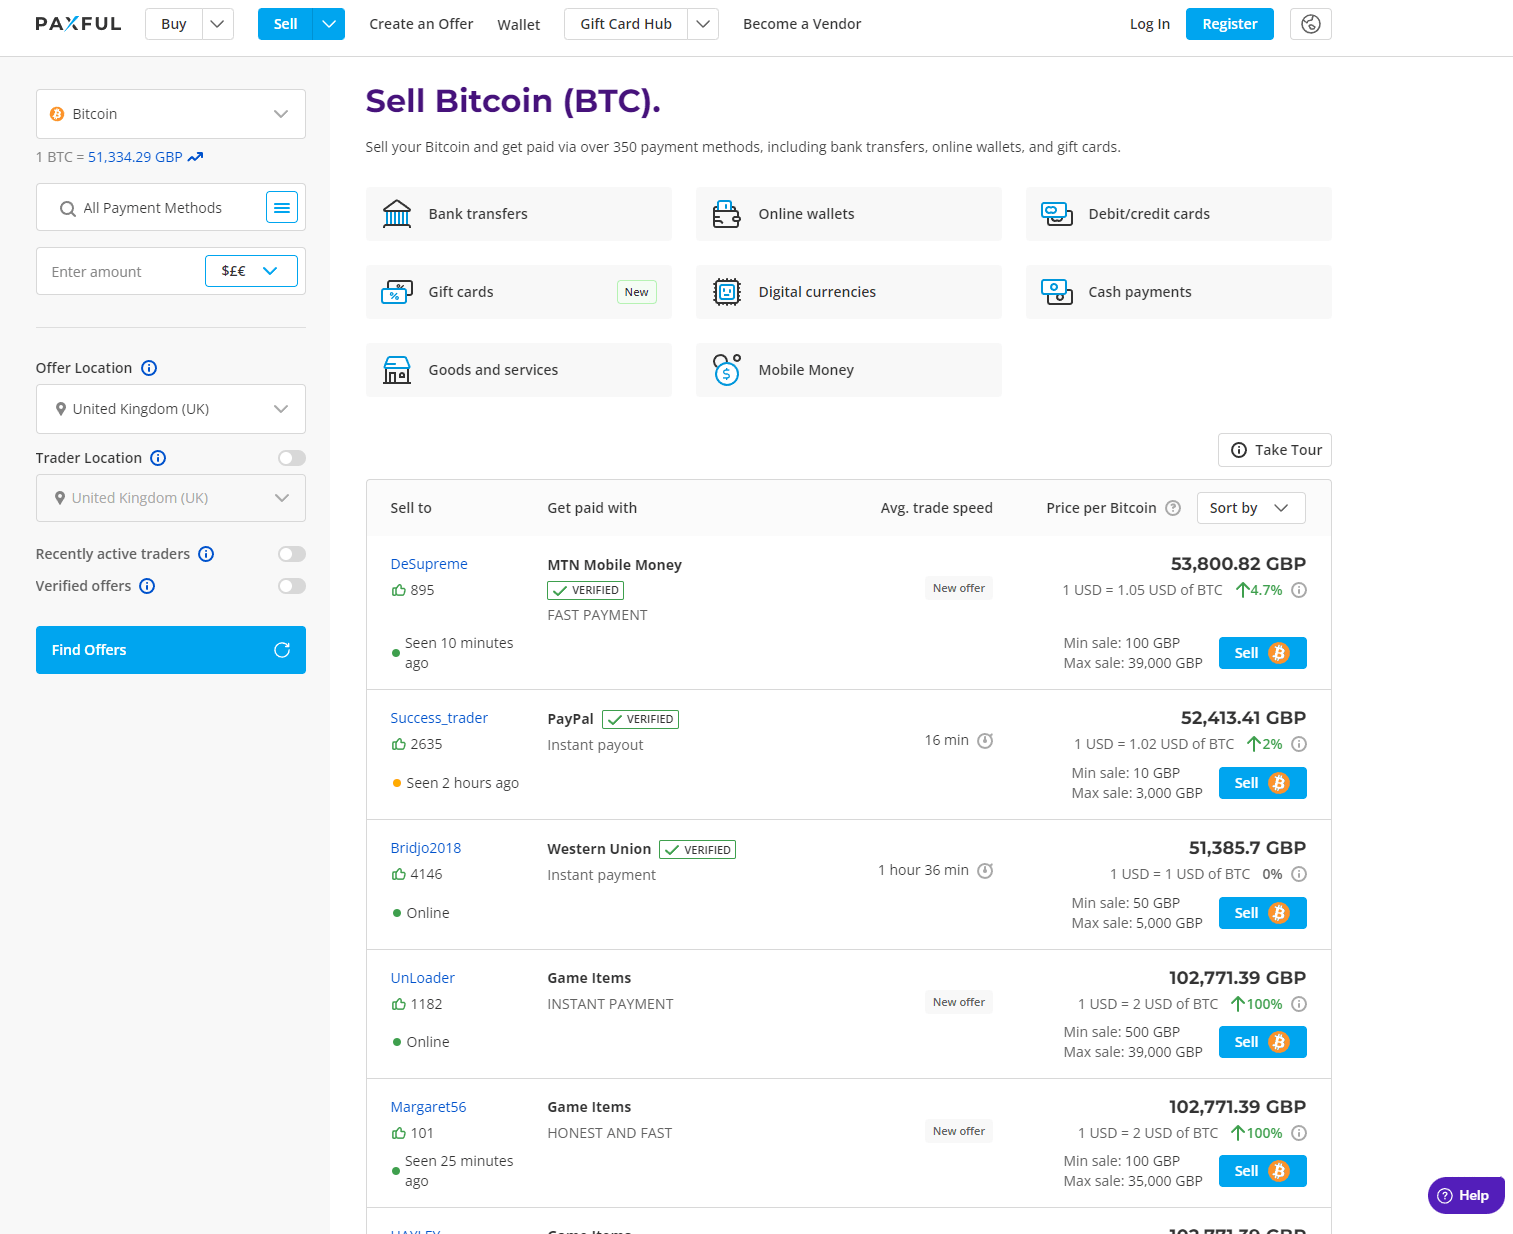Click the Register button
1513x1234 pixels.
pyautogui.click(x=1230, y=24)
